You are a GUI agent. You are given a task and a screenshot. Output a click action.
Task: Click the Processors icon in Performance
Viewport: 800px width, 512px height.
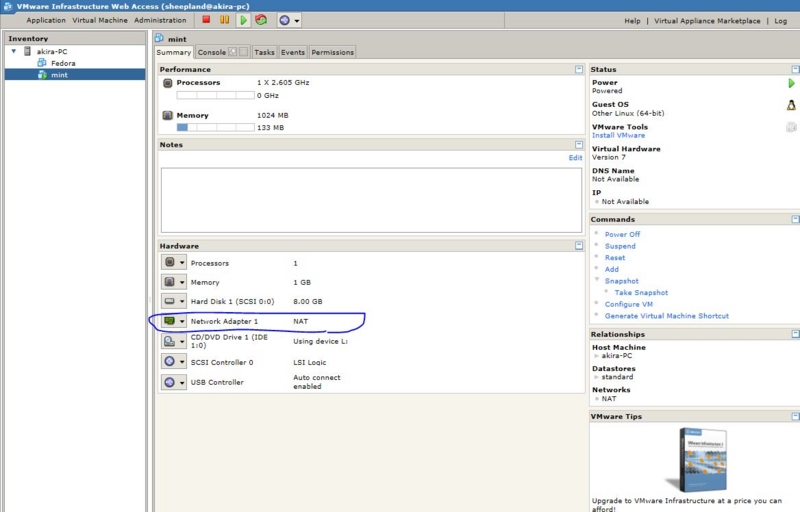pos(167,83)
